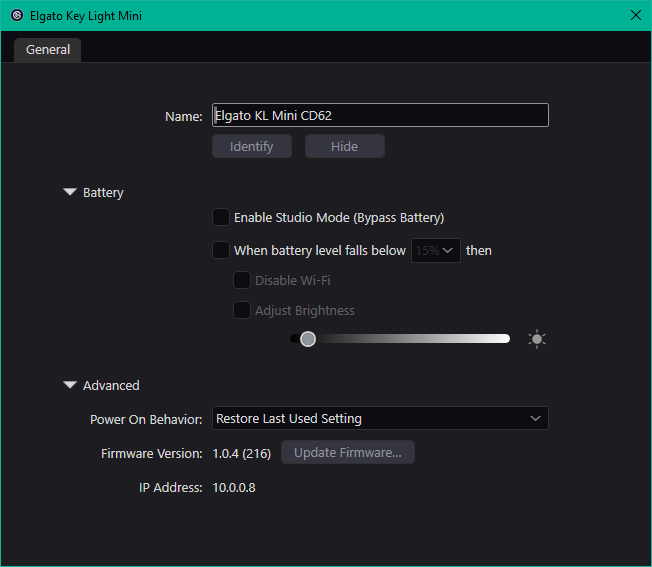
Task: Tick the 'When battery level falls below' checkbox
Action: [x=221, y=250]
